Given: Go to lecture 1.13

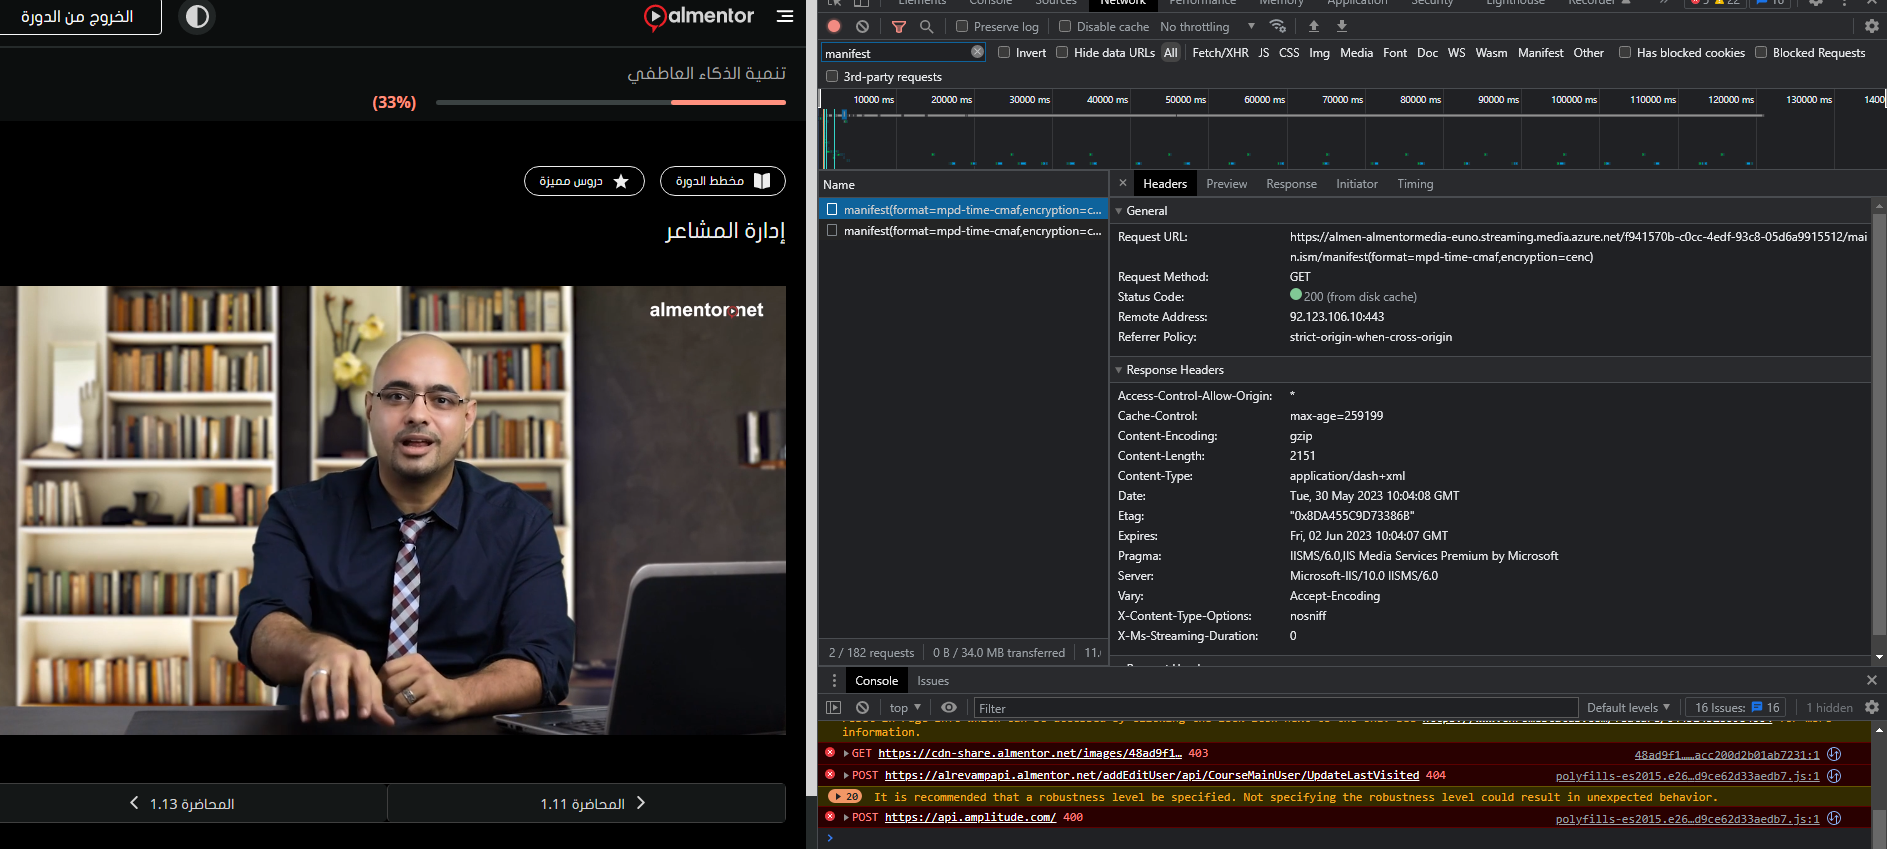Looking at the screenshot, I should (193, 803).
